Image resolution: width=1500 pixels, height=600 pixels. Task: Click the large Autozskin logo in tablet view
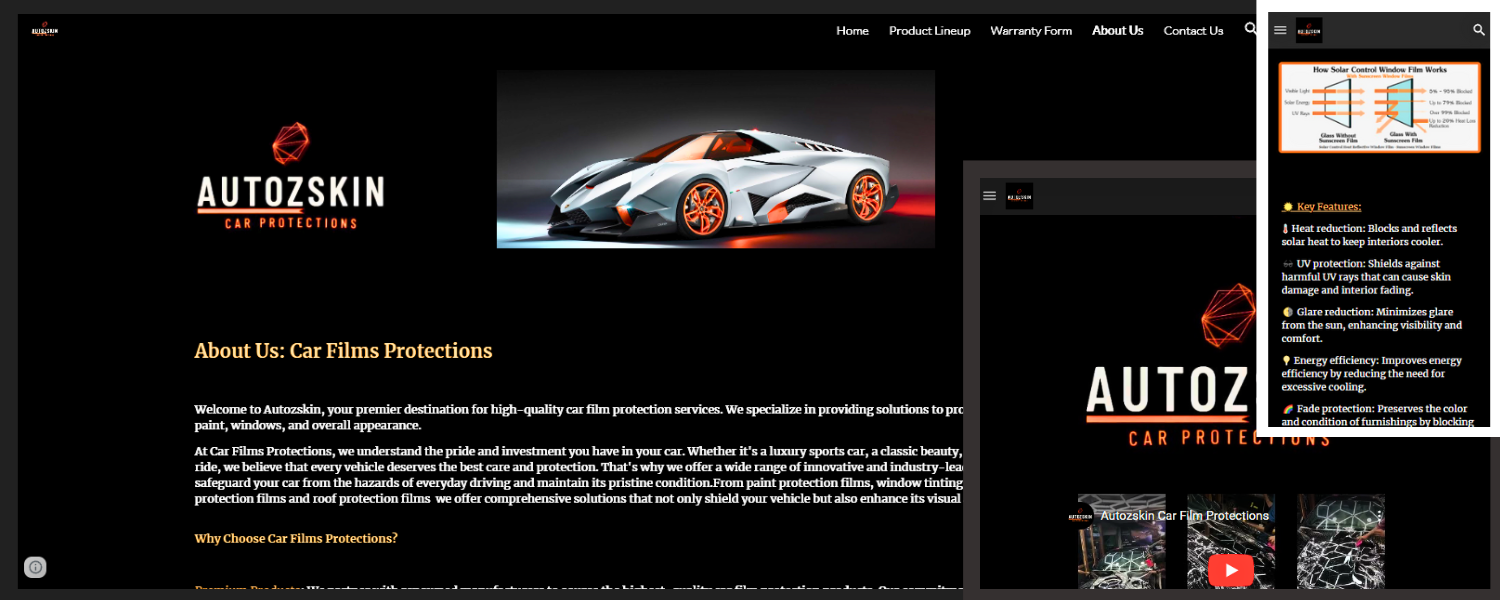1169,365
